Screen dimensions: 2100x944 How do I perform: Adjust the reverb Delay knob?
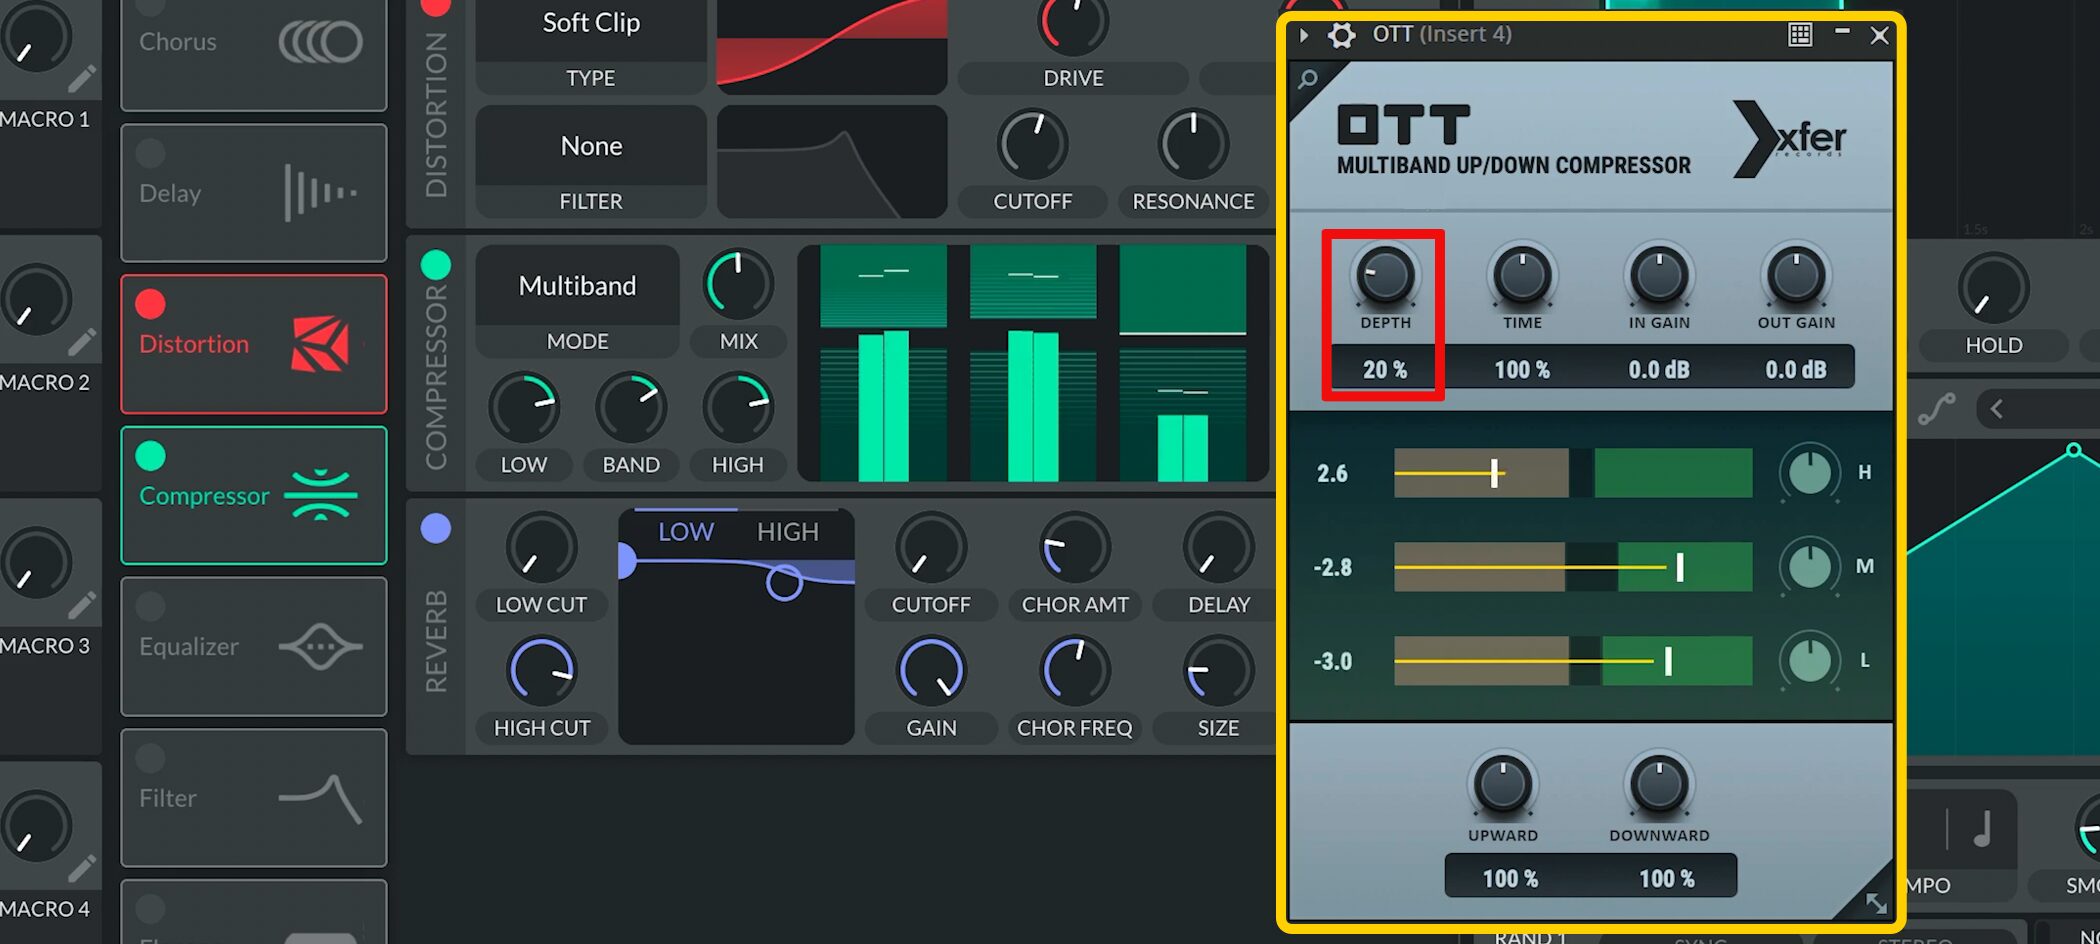tap(1218, 549)
